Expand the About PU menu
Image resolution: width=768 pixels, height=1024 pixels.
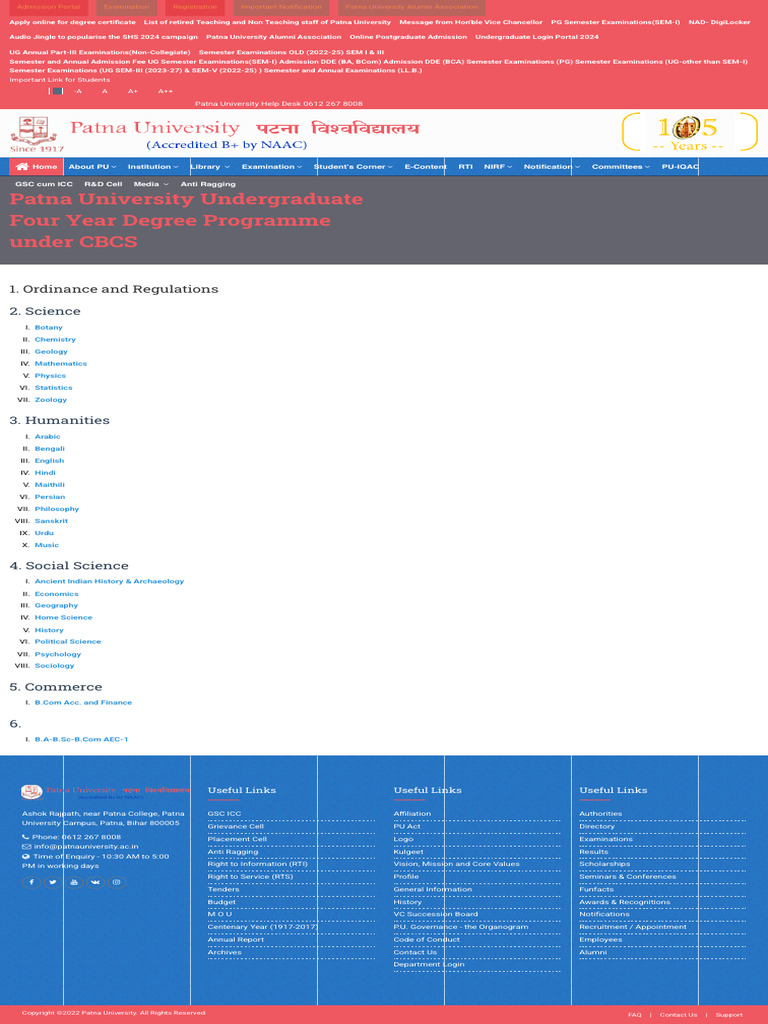tap(91, 167)
